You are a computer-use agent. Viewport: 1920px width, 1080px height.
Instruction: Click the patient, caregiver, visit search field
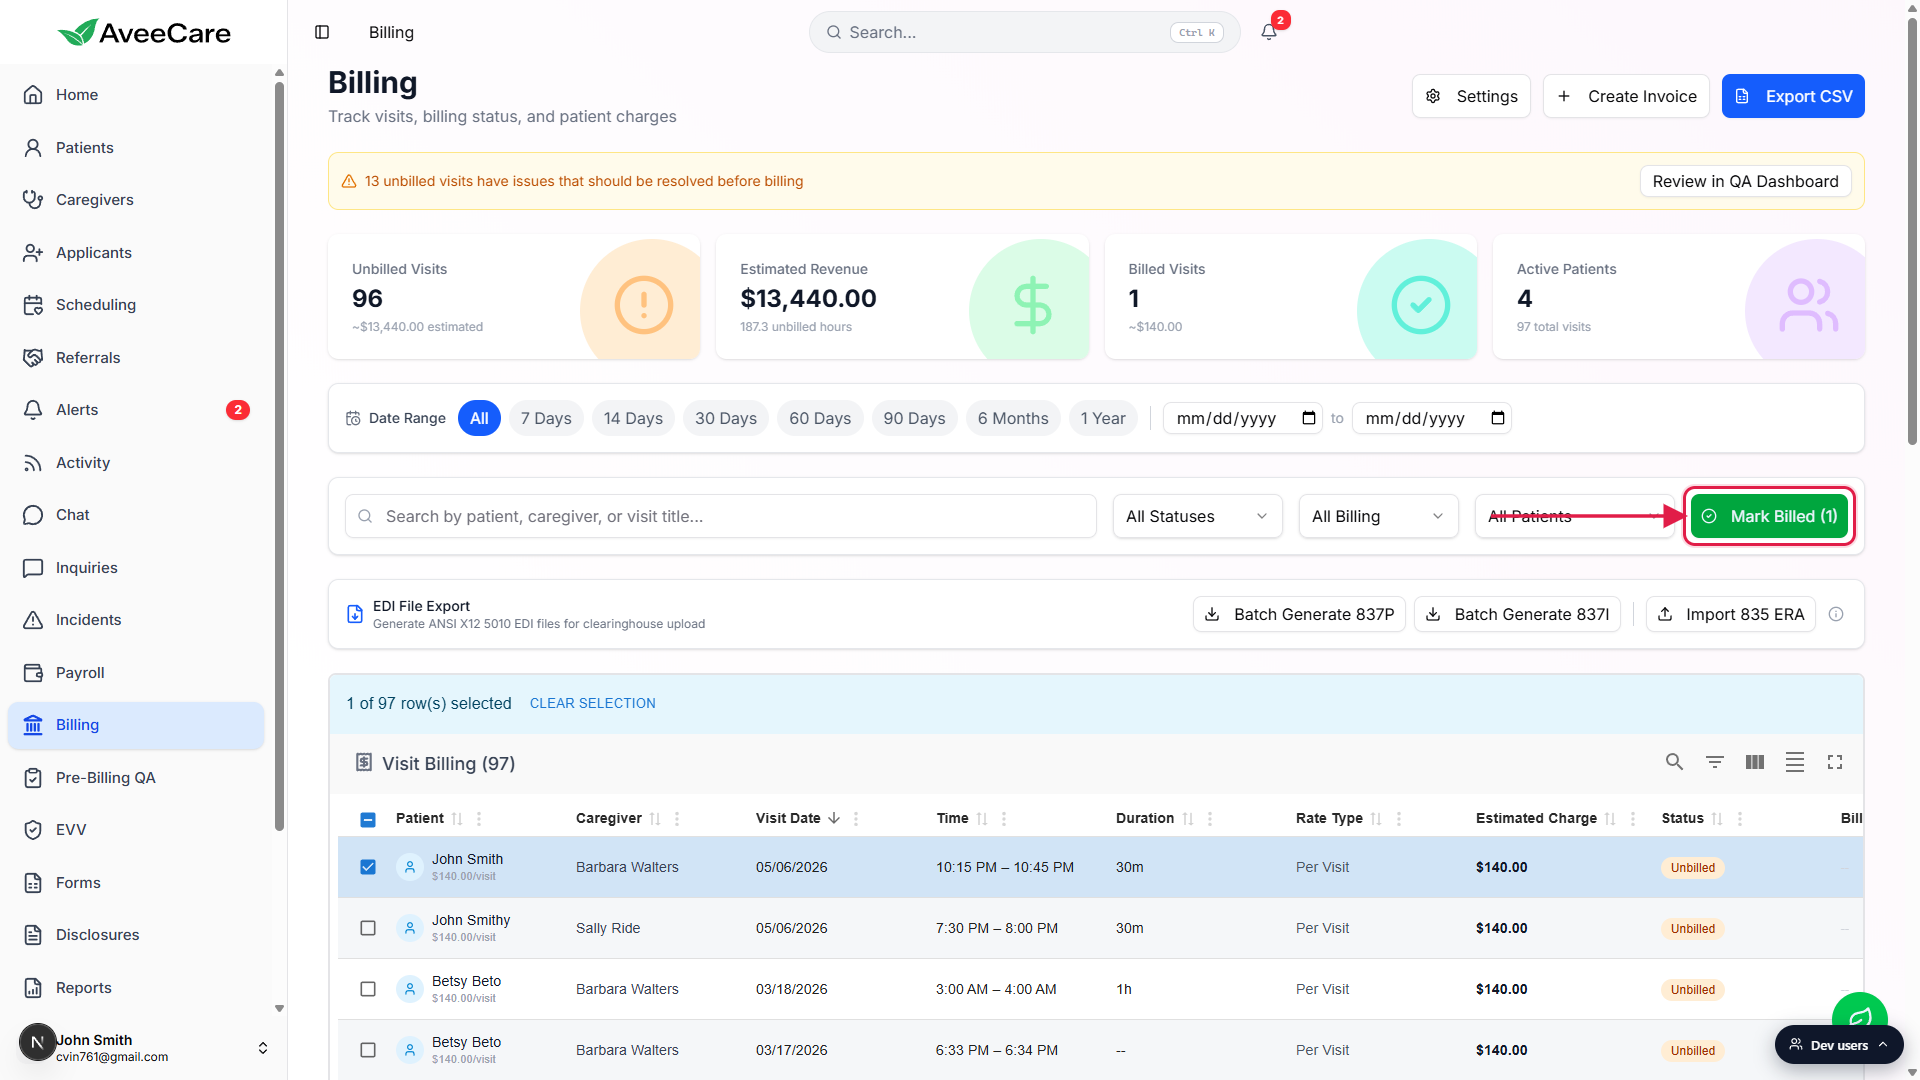tap(720, 516)
